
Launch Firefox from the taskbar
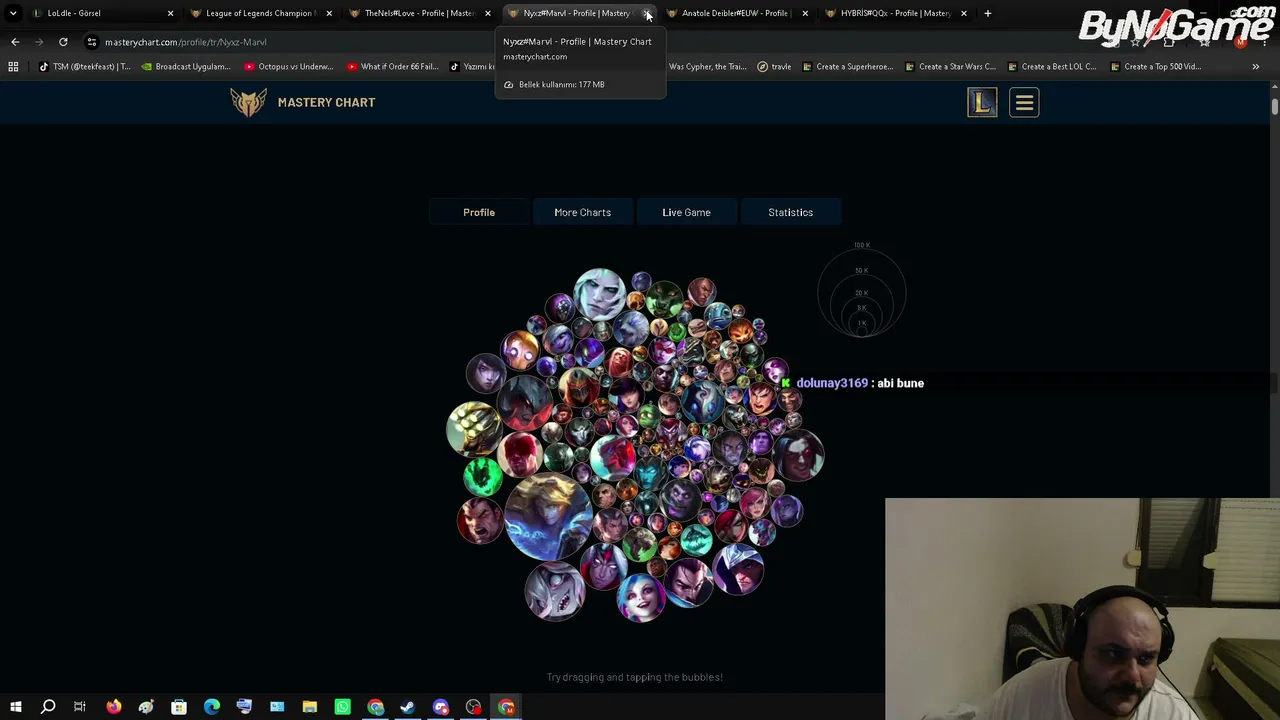click(113, 708)
